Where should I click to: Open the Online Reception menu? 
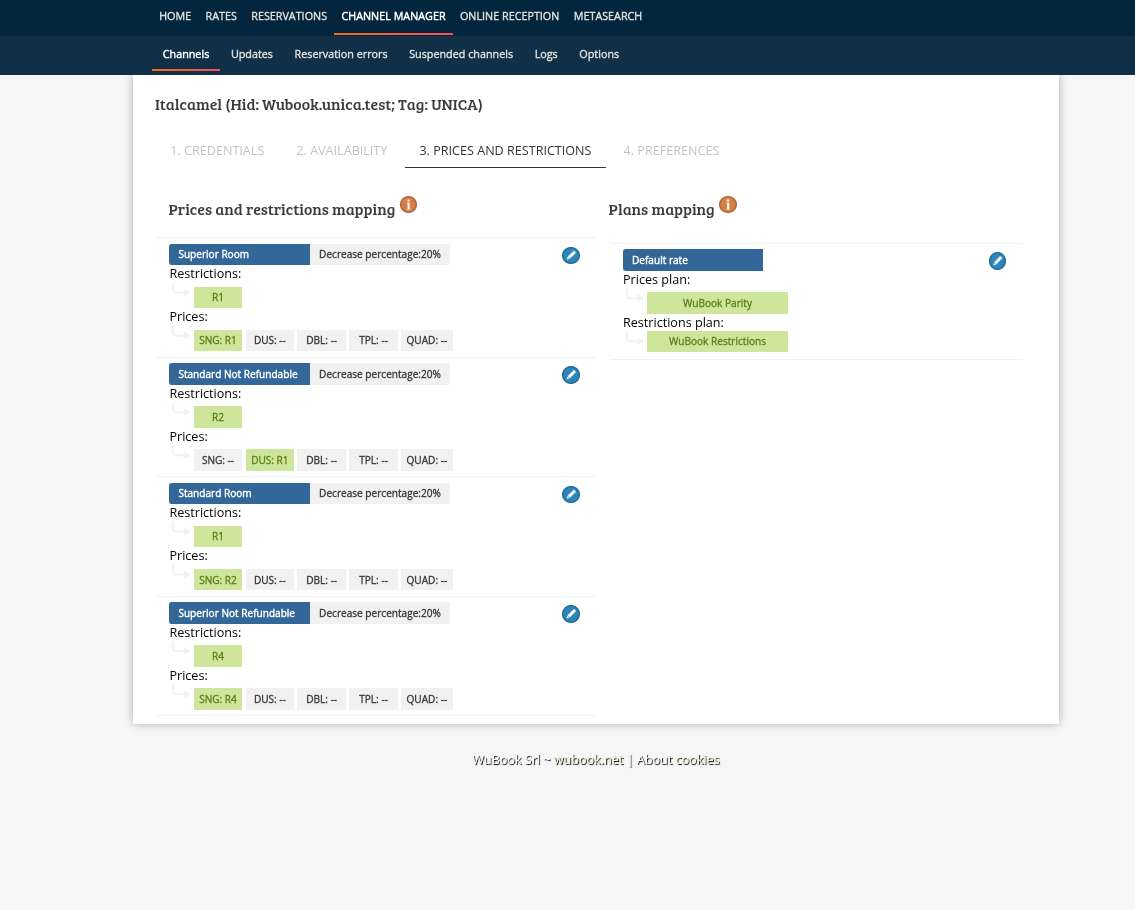pos(509,16)
